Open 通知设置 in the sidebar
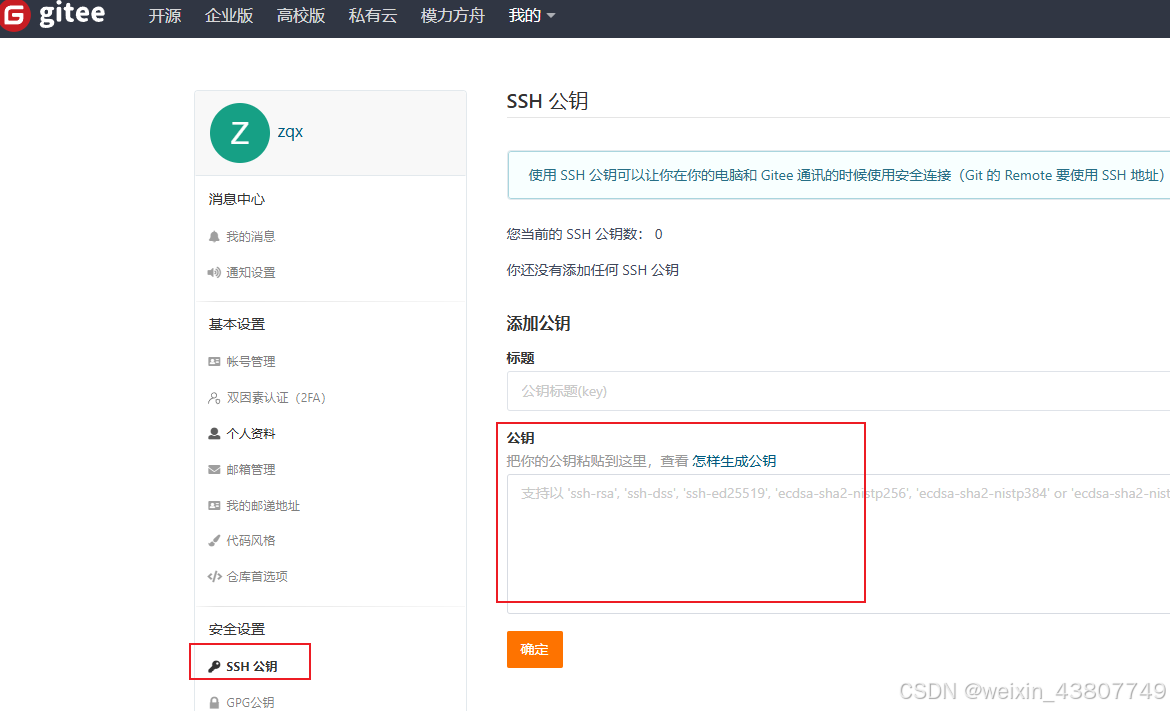The height and width of the screenshot is (711, 1170). pyautogui.click(x=251, y=272)
